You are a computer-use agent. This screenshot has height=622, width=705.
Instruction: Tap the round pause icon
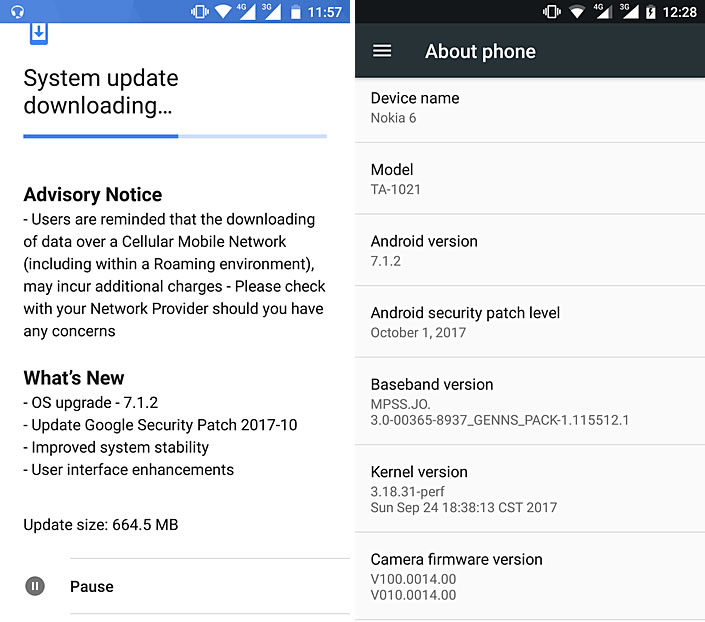coord(35,586)
